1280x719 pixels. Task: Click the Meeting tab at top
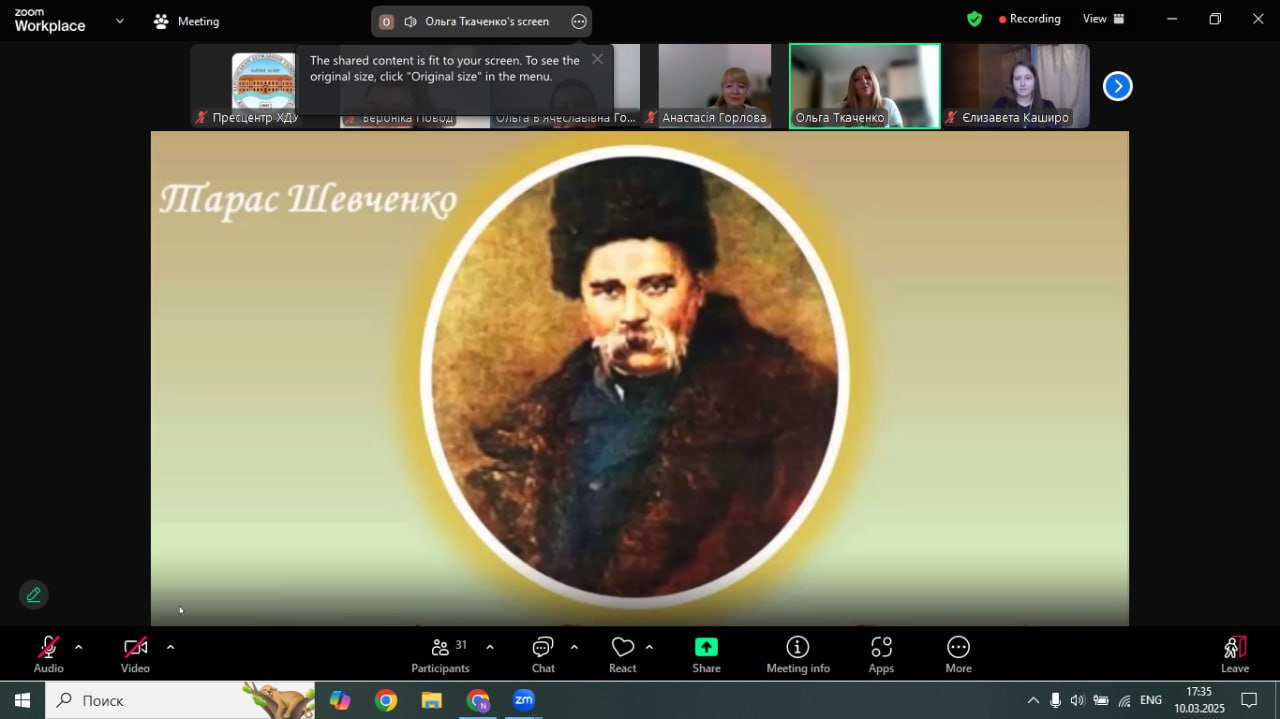pyautogui.click(x=187, y=21)
